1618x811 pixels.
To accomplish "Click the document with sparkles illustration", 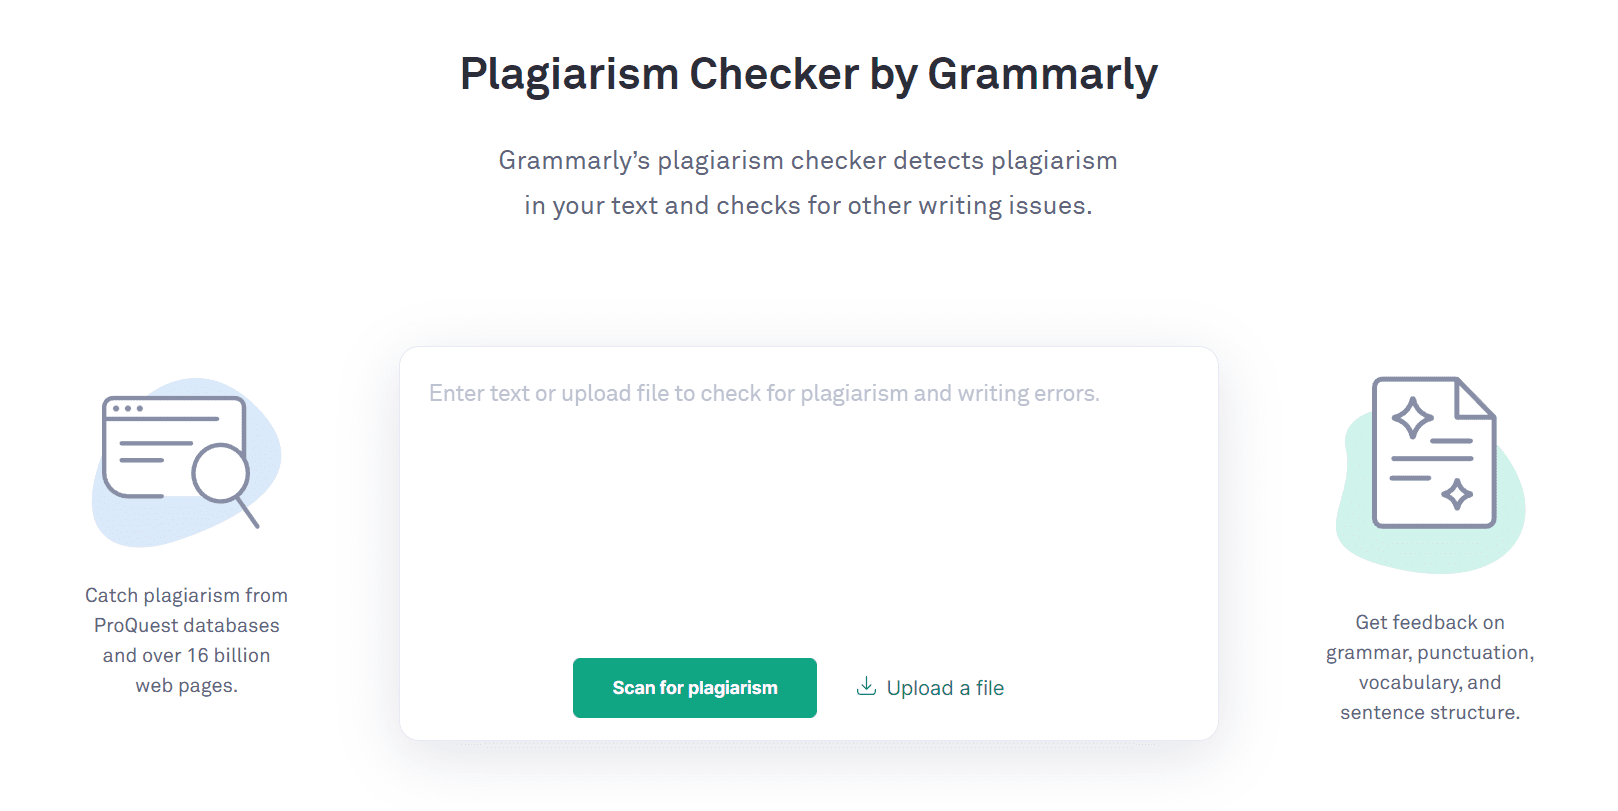I will click(1433, 452).
